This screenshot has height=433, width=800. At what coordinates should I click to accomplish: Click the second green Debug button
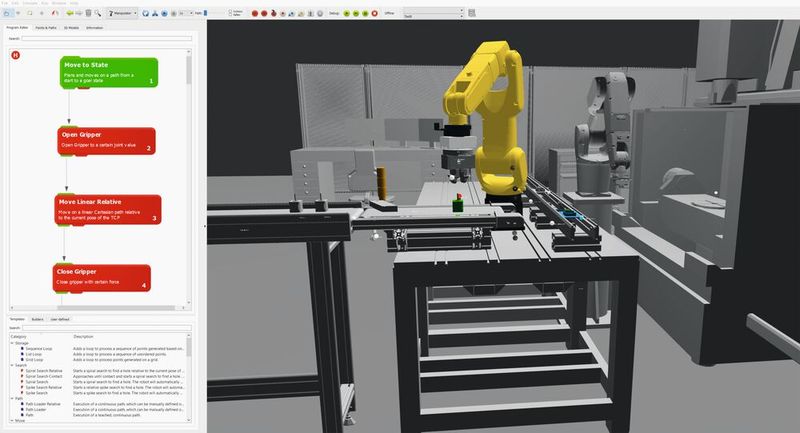tap(356, 13)
